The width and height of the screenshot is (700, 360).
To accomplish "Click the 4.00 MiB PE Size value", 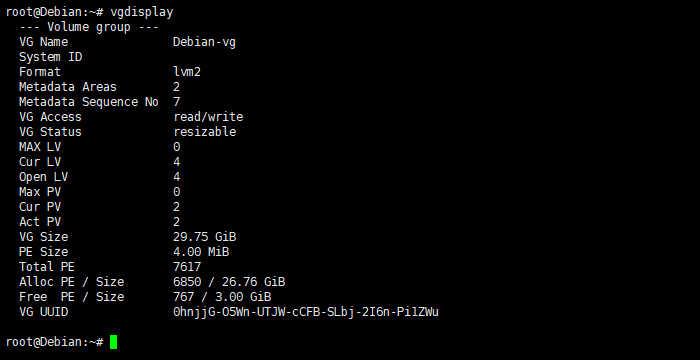I will 201,252.
